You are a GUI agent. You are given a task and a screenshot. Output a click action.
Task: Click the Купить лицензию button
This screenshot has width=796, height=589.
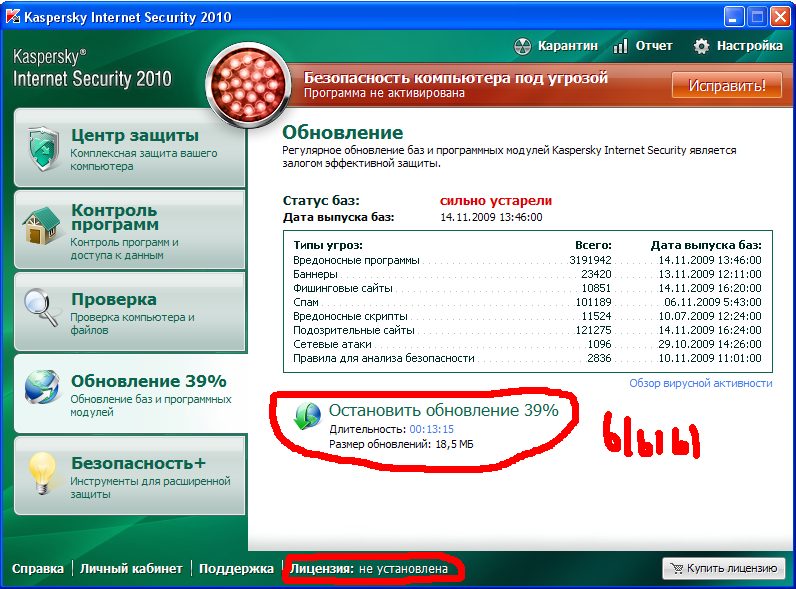(723, 568)
